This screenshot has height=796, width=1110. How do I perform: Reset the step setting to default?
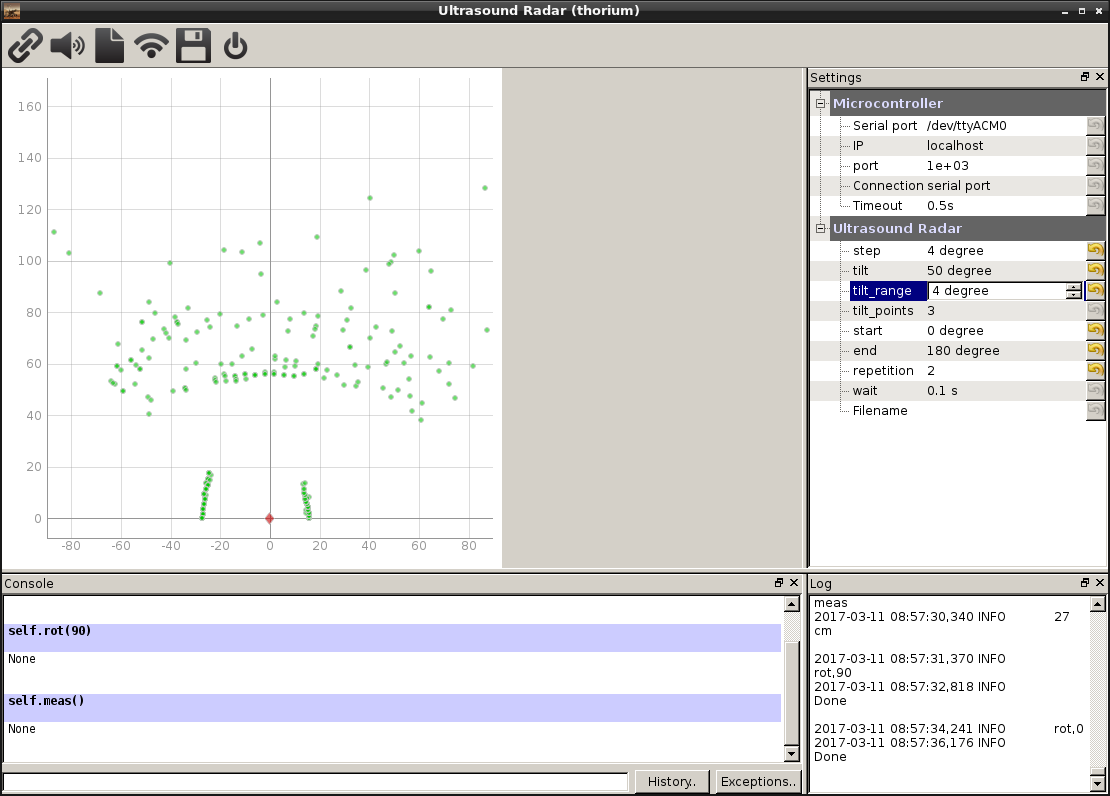point(1096,251)
